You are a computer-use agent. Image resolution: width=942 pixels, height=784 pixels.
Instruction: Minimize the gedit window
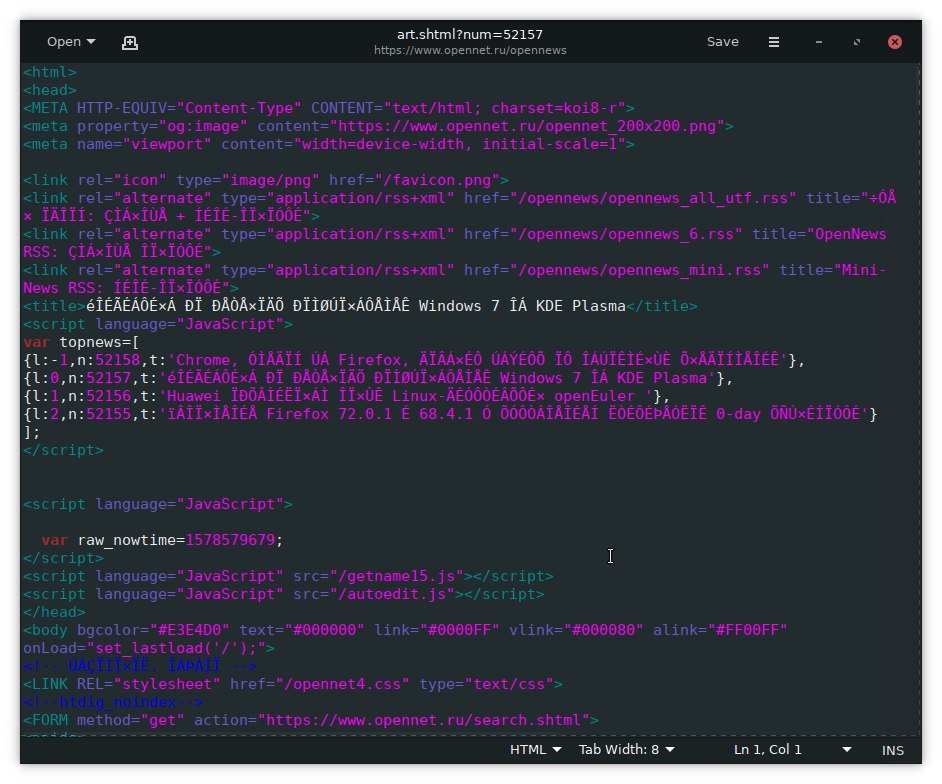(819, 42)
